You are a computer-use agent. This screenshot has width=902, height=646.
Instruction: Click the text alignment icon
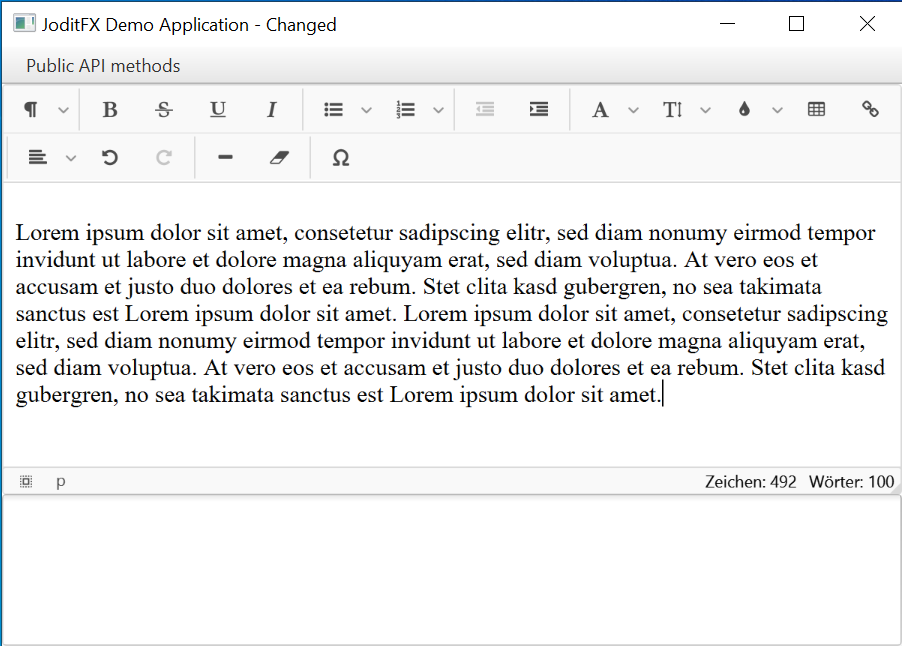pyautogui.click(x=37, y=157)
